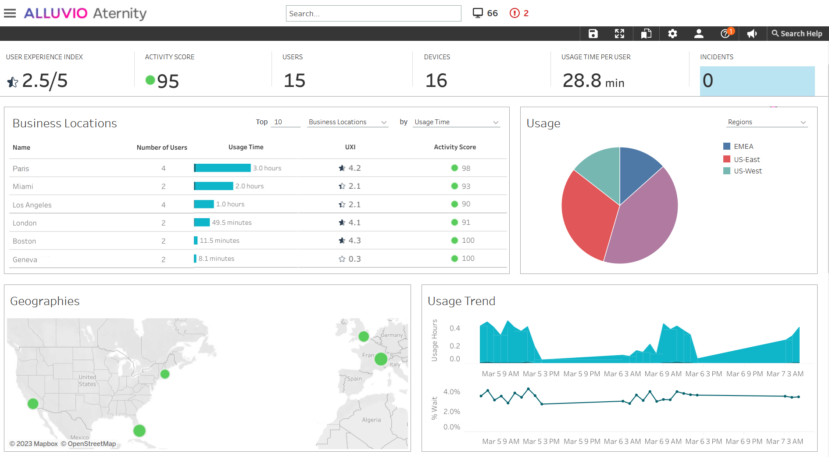Image resolution: width=829 pixels, height=457 pixels.
Task: Click the announcements megaphone icon
Action: [751, 33]
